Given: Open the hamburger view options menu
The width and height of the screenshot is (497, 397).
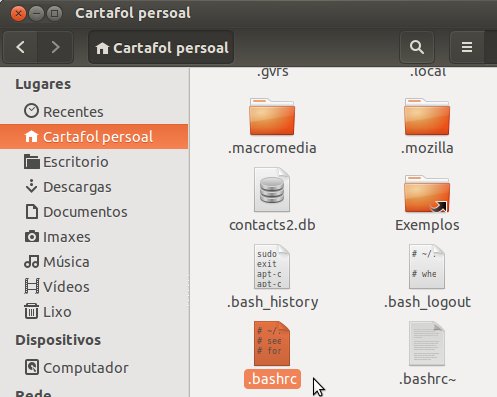Looking at the screenshot, I should [467, 47].
